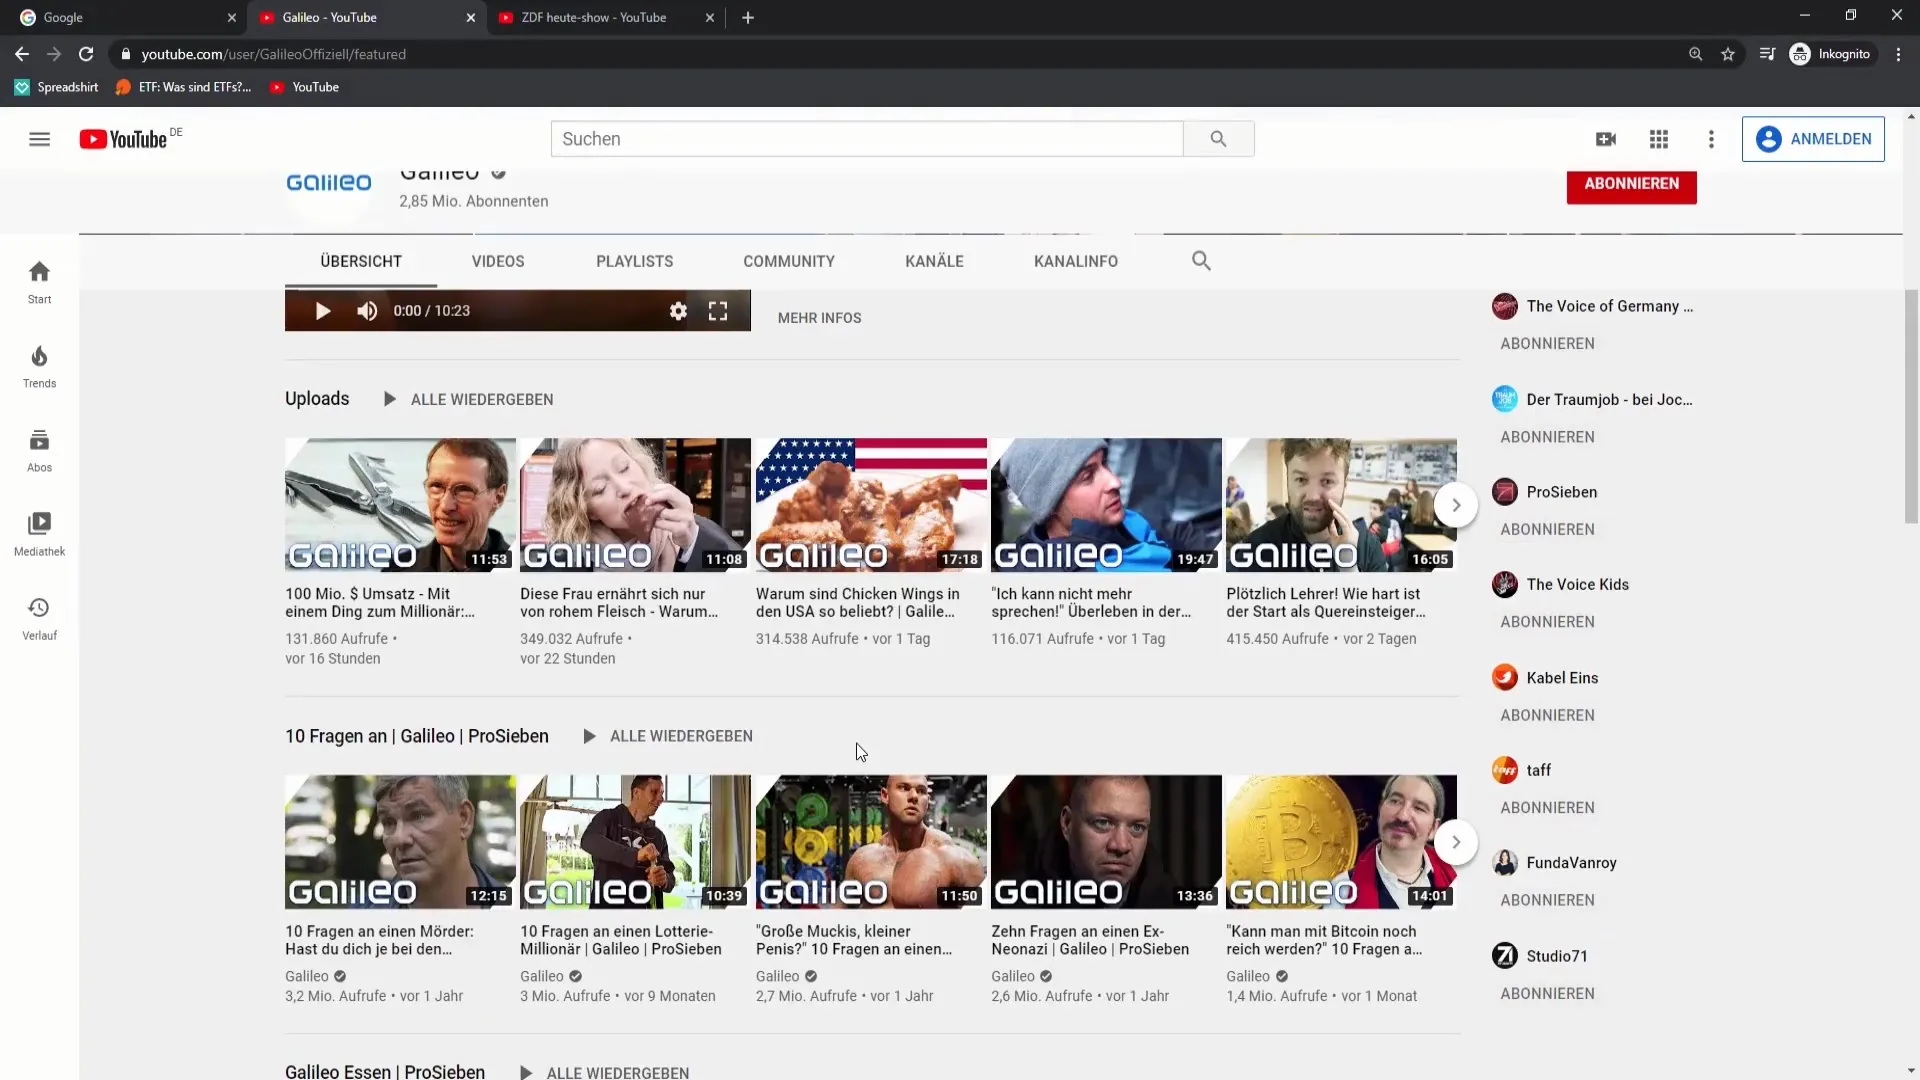1920x1080 pixels.
Task: Open the Uploads section heading
Action: tap(317, 398)
